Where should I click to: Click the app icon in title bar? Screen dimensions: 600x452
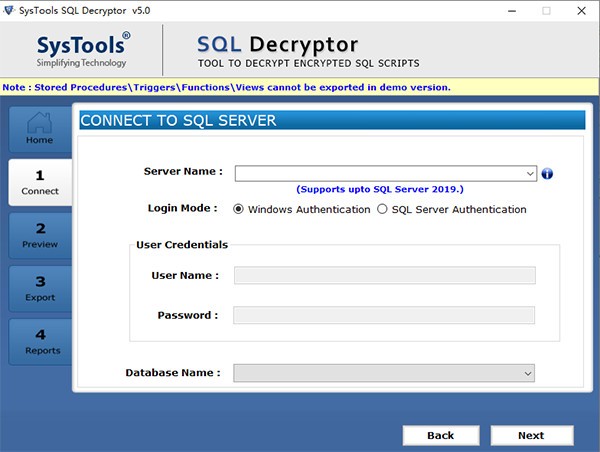10,10
